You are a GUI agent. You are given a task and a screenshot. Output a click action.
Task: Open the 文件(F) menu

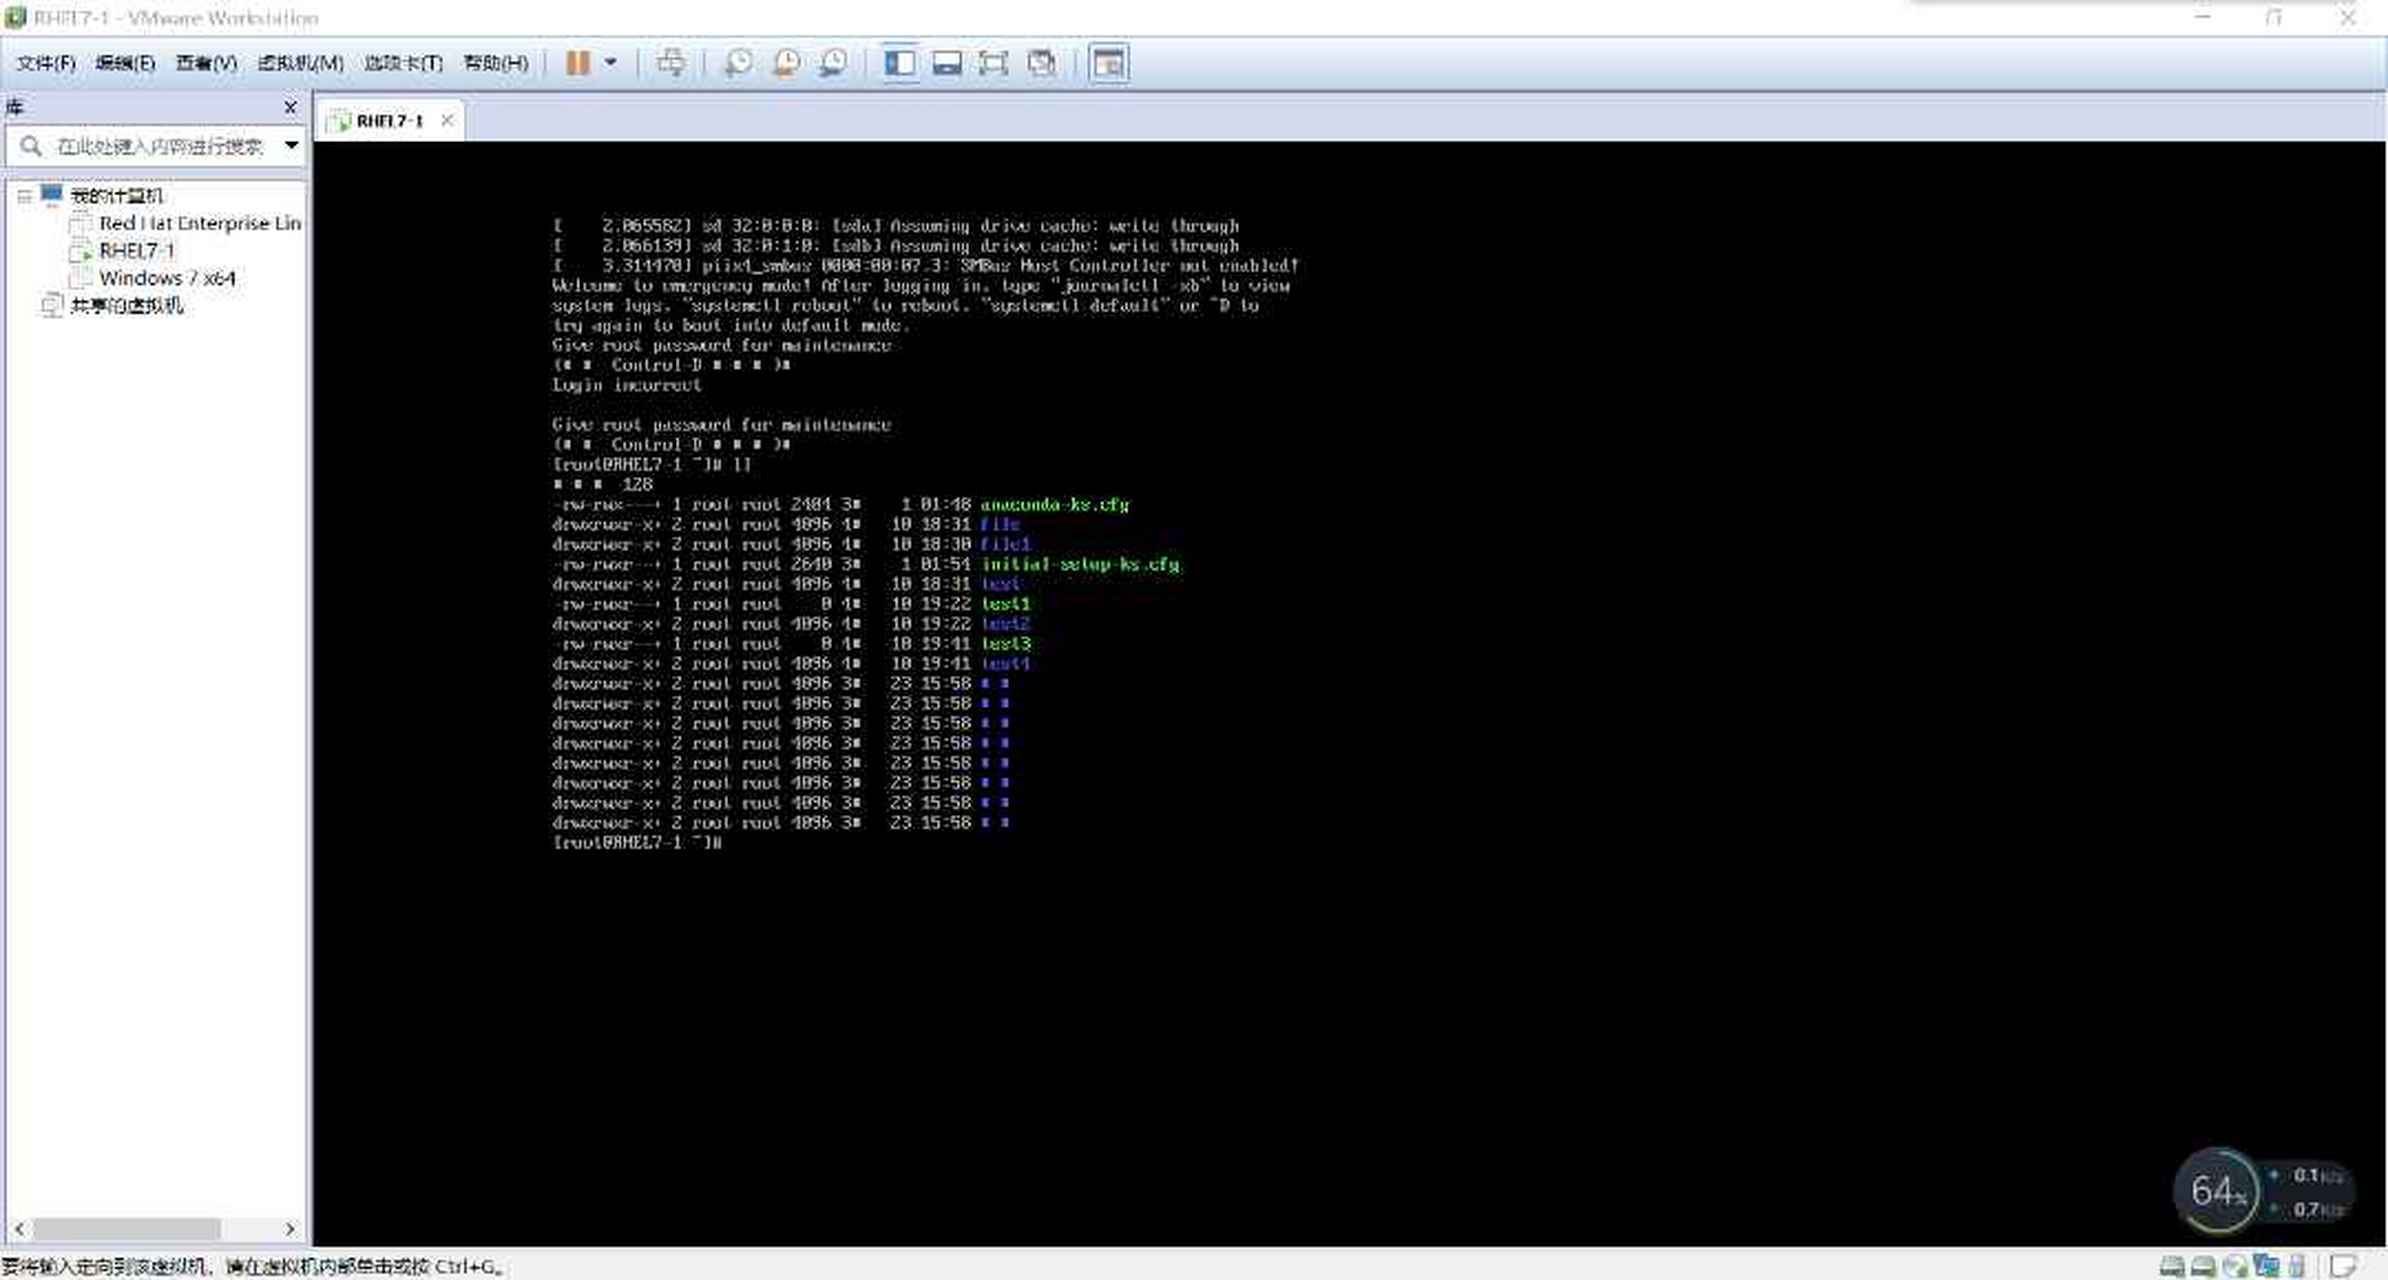click(46, 63)
